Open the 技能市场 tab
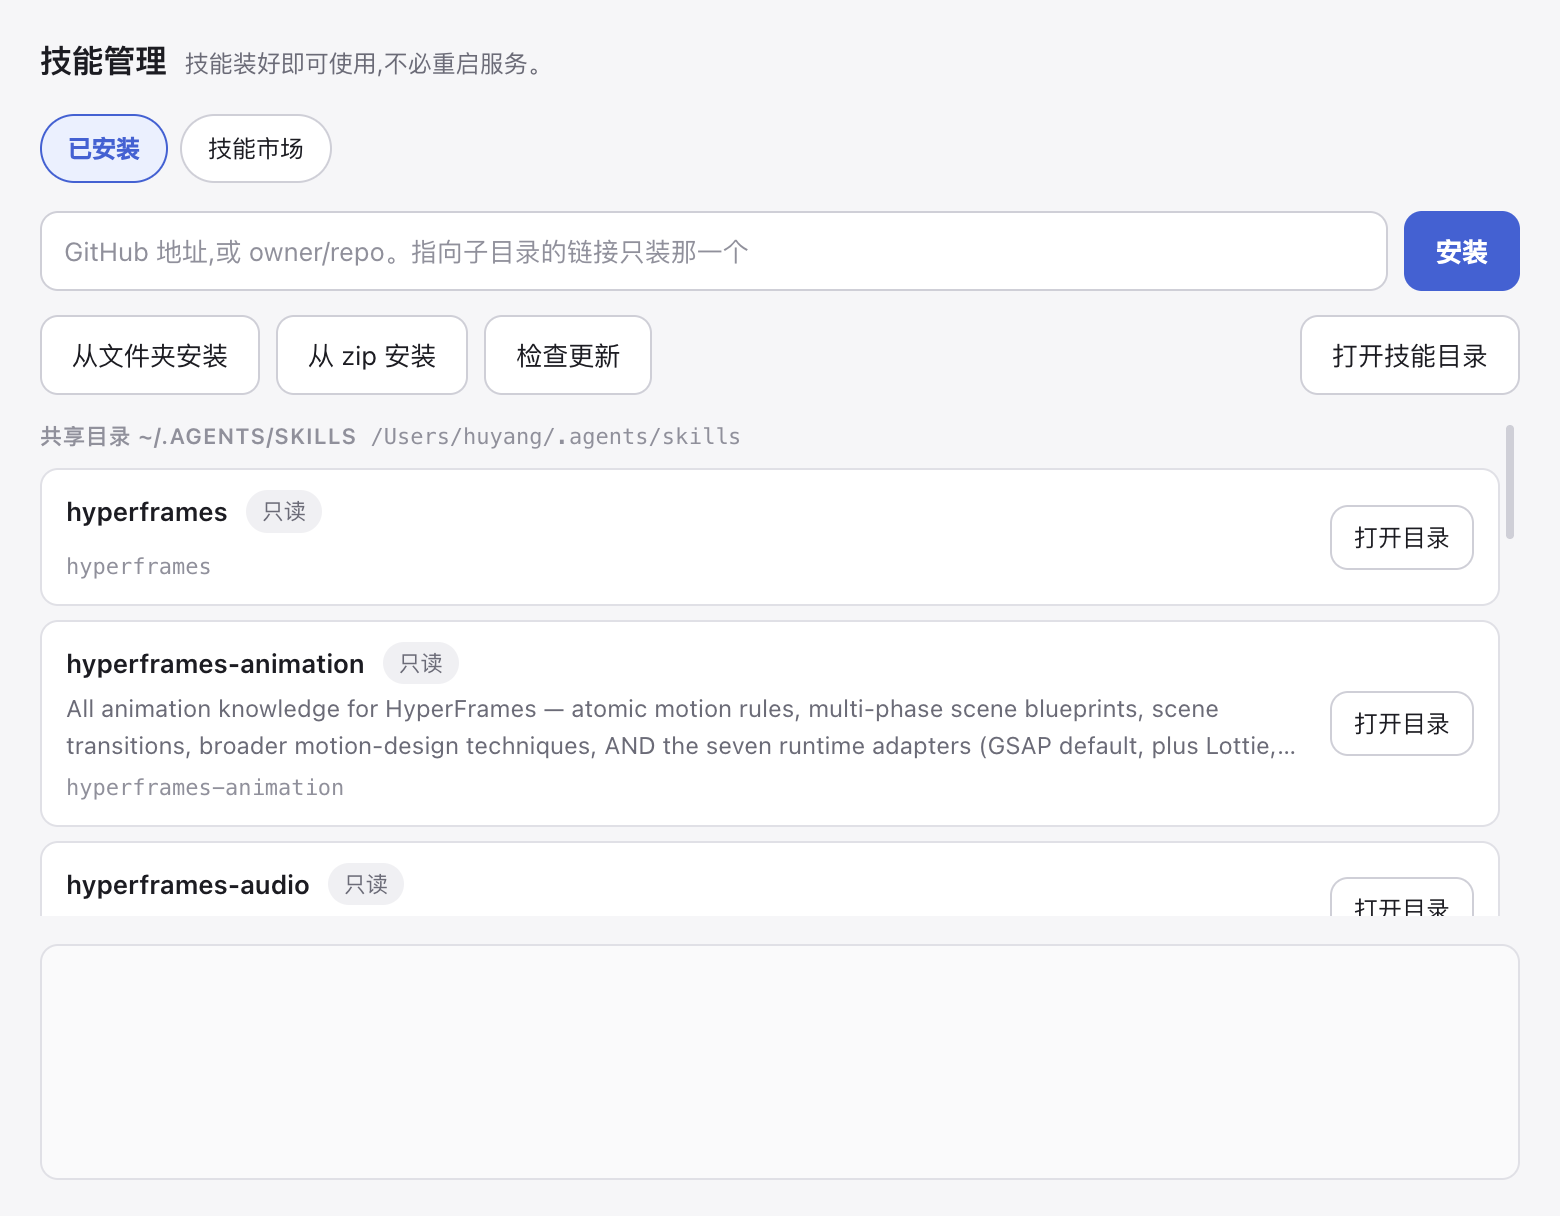Screen dimensions: 1560x1216 (256, 149)
